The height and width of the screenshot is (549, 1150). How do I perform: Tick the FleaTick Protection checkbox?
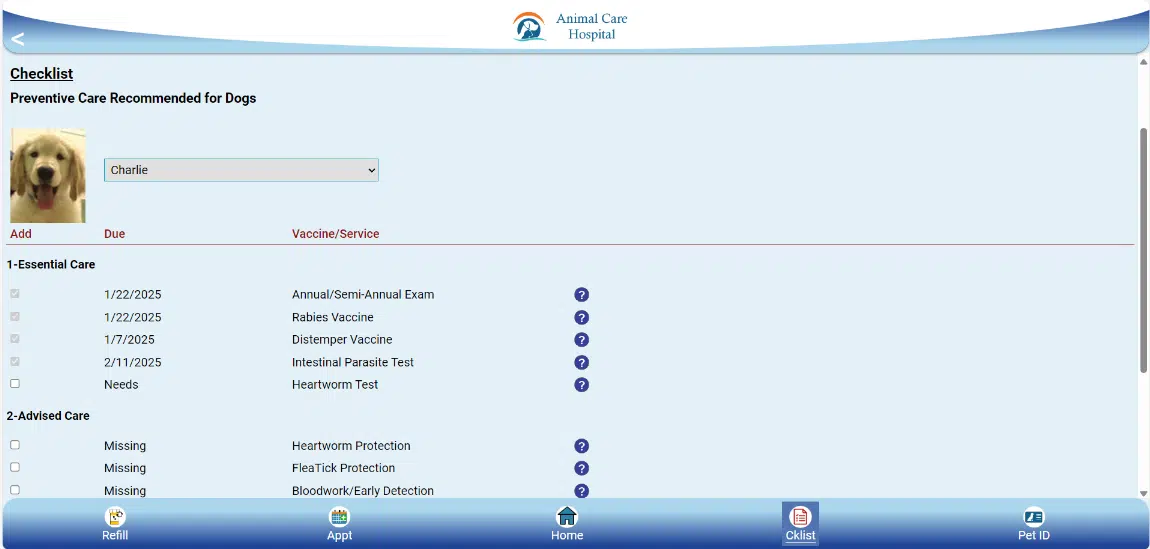click(15, 467)
